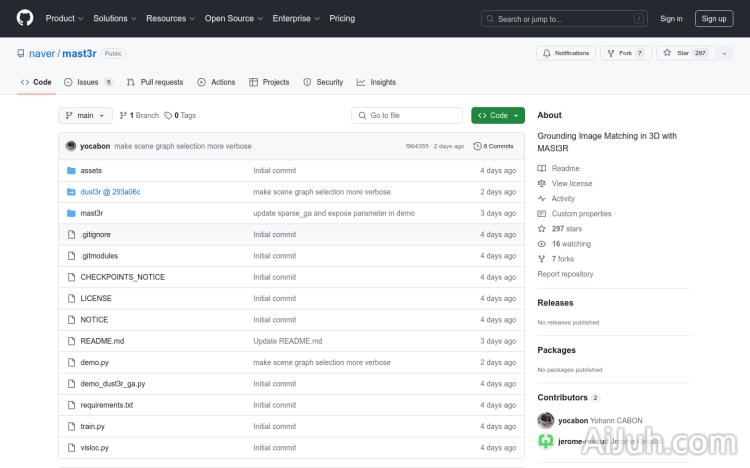Image resolution: width=750 pixels, height=468 pixels.
Task: Expand the main branch selector
Action: coord(86,116)
